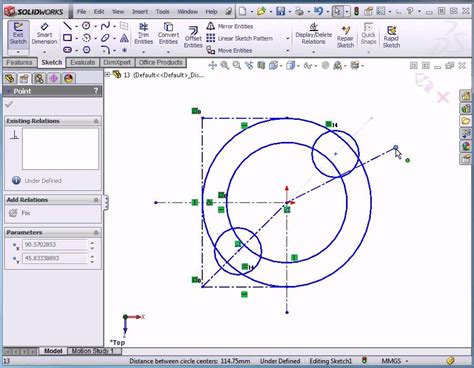Click the Mirror Entities tool
474x368 pixels.
[230, 26]
